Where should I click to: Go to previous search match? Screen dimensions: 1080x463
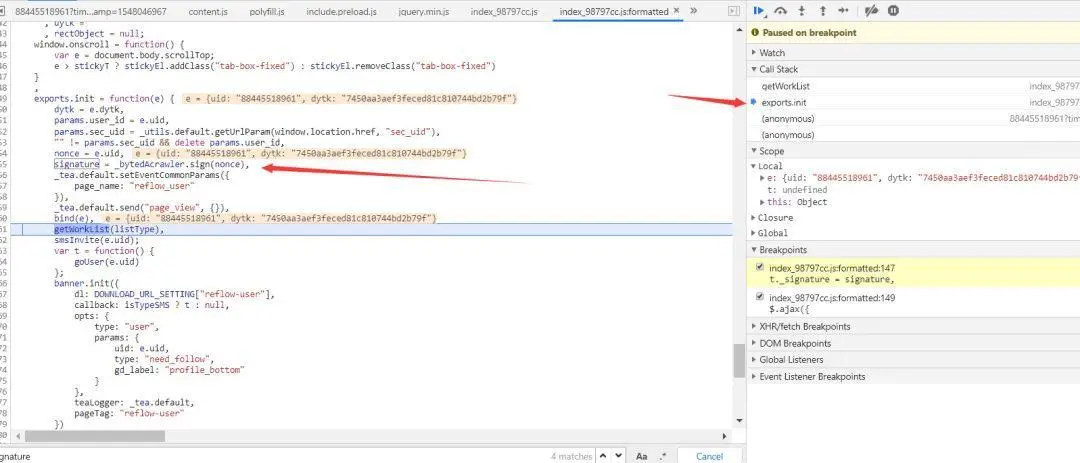click(603, 456)
